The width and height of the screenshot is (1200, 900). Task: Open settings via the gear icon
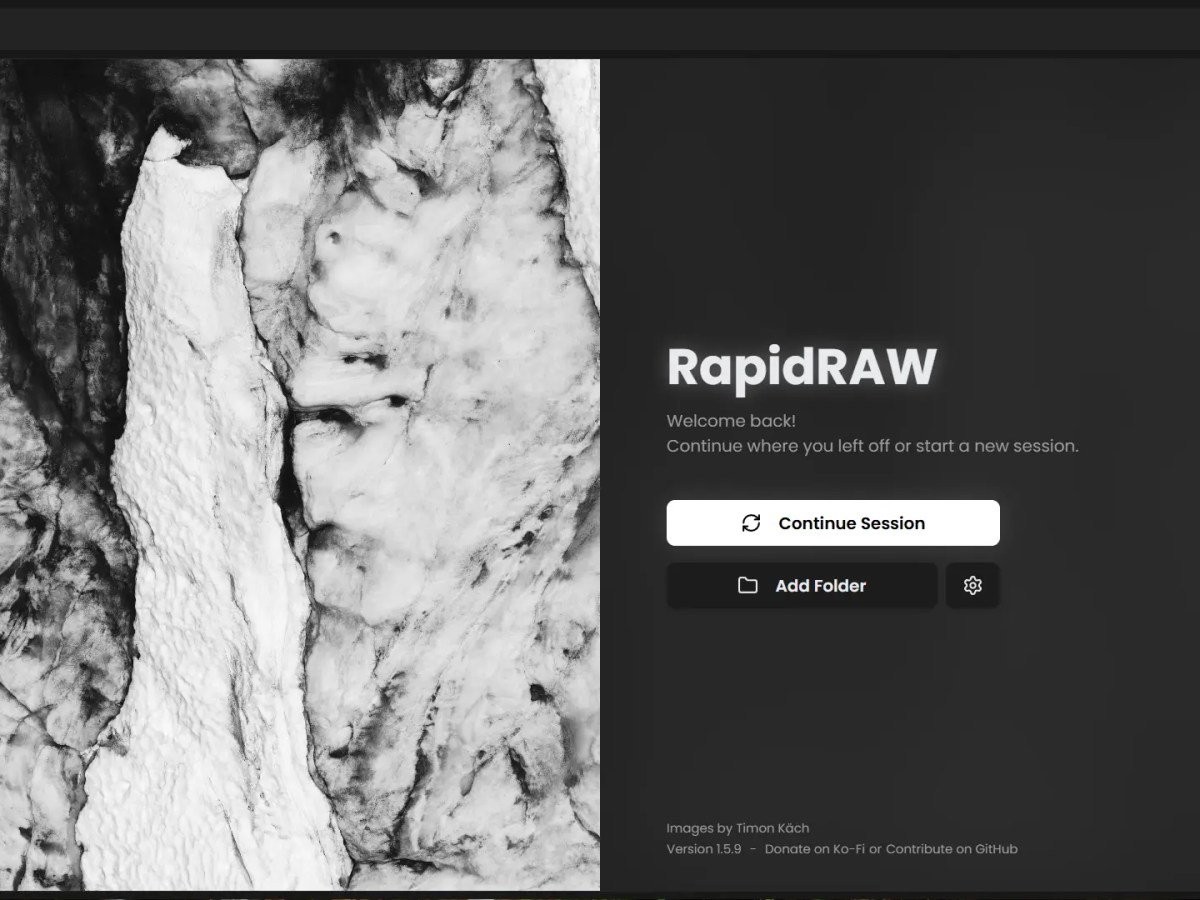973,586
